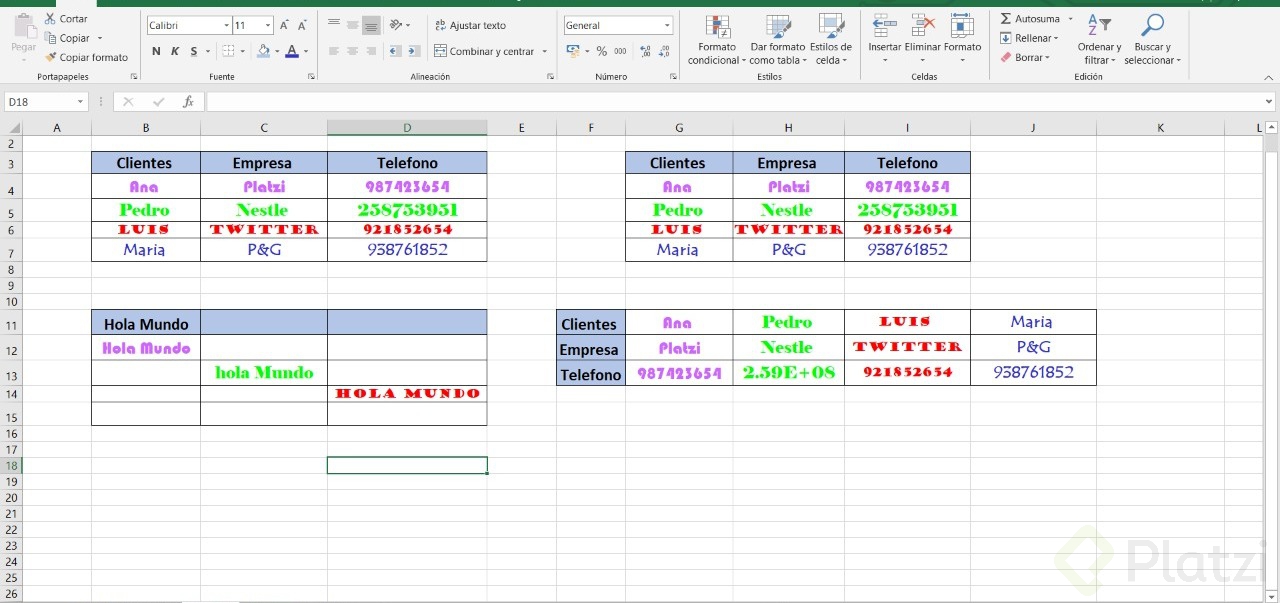Collapse the ribbon with the caret
Image resolution: width=1280 pixels, height=603 pixels.
[1267, 76]
